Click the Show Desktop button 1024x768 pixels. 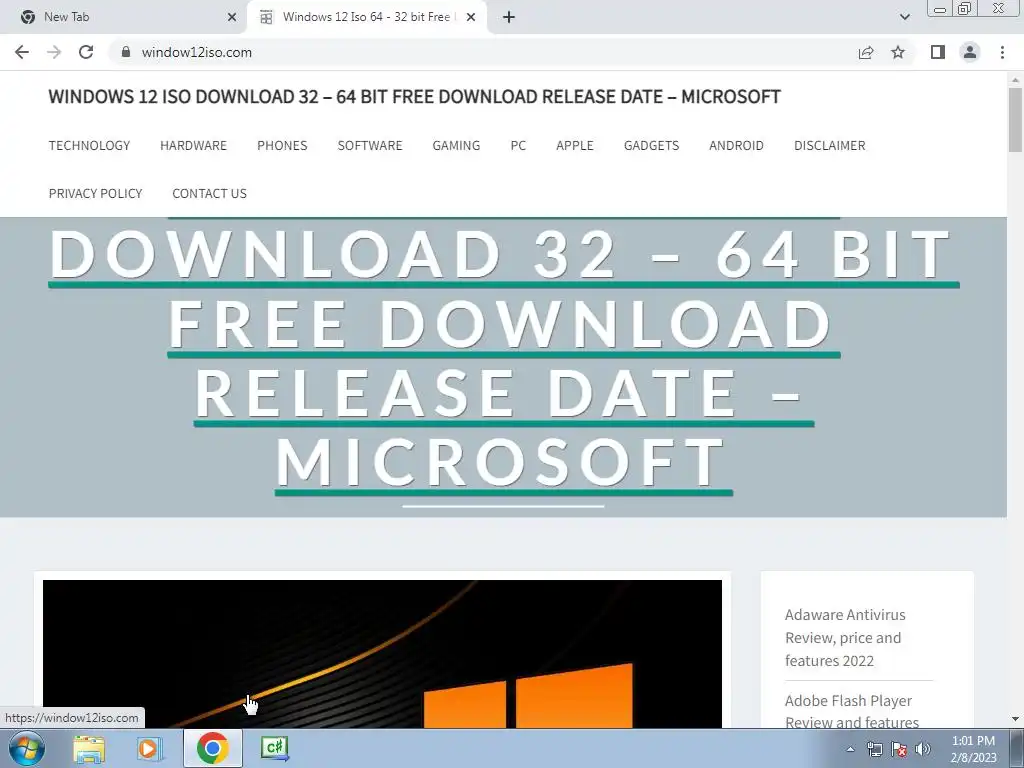[x=1017, y=748]
